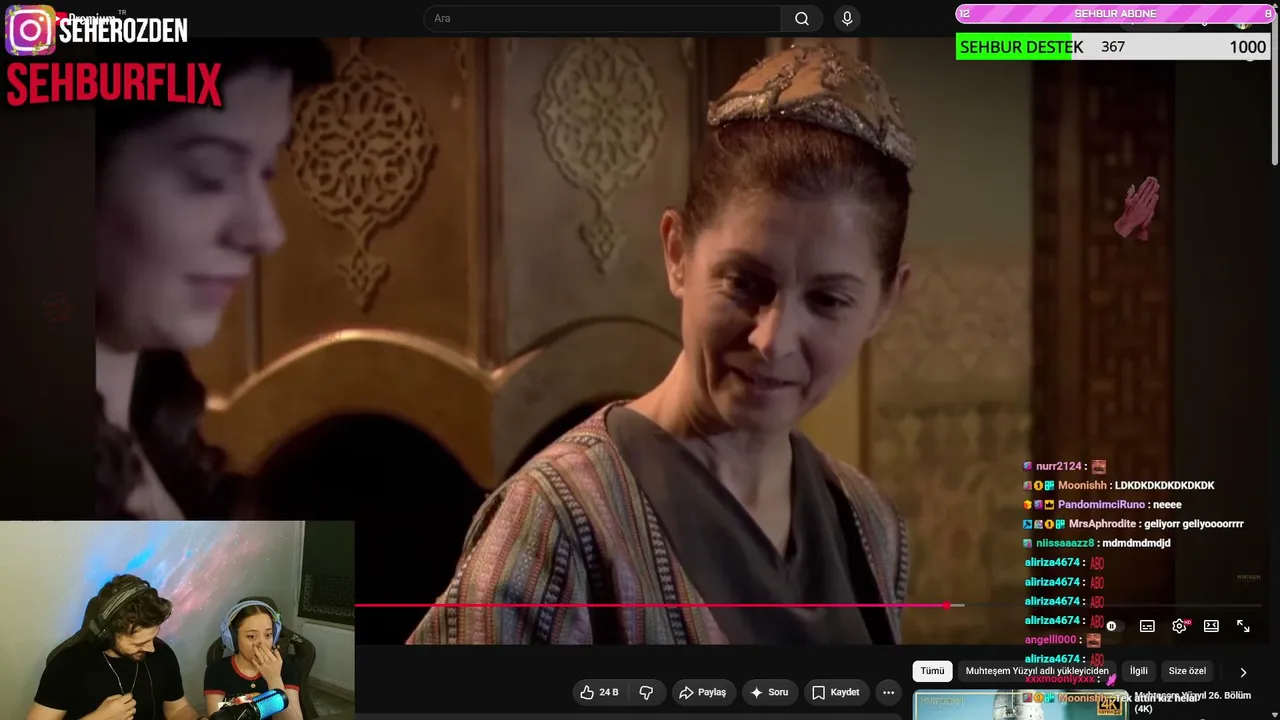Click the Instagram logo in overlay
The image size is (1280, 720).
click(x=30, y=30)
